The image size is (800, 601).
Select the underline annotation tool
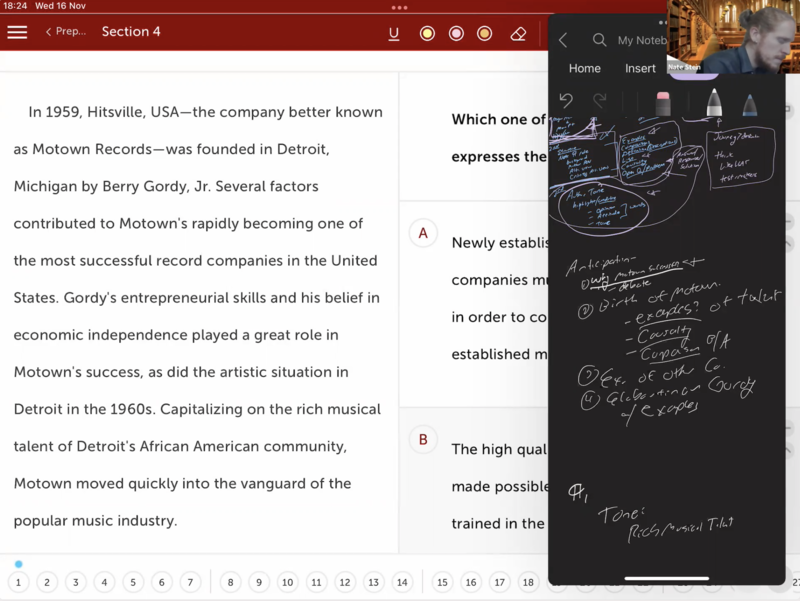point(394,33)
